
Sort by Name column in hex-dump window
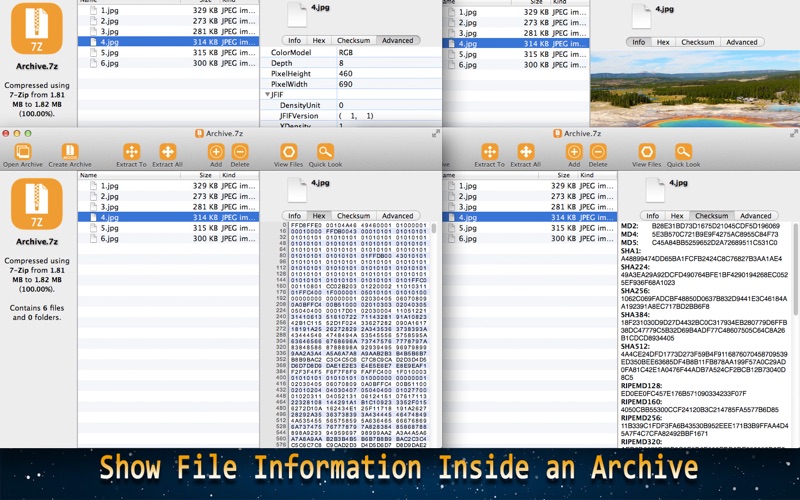(x=129, y=175)
